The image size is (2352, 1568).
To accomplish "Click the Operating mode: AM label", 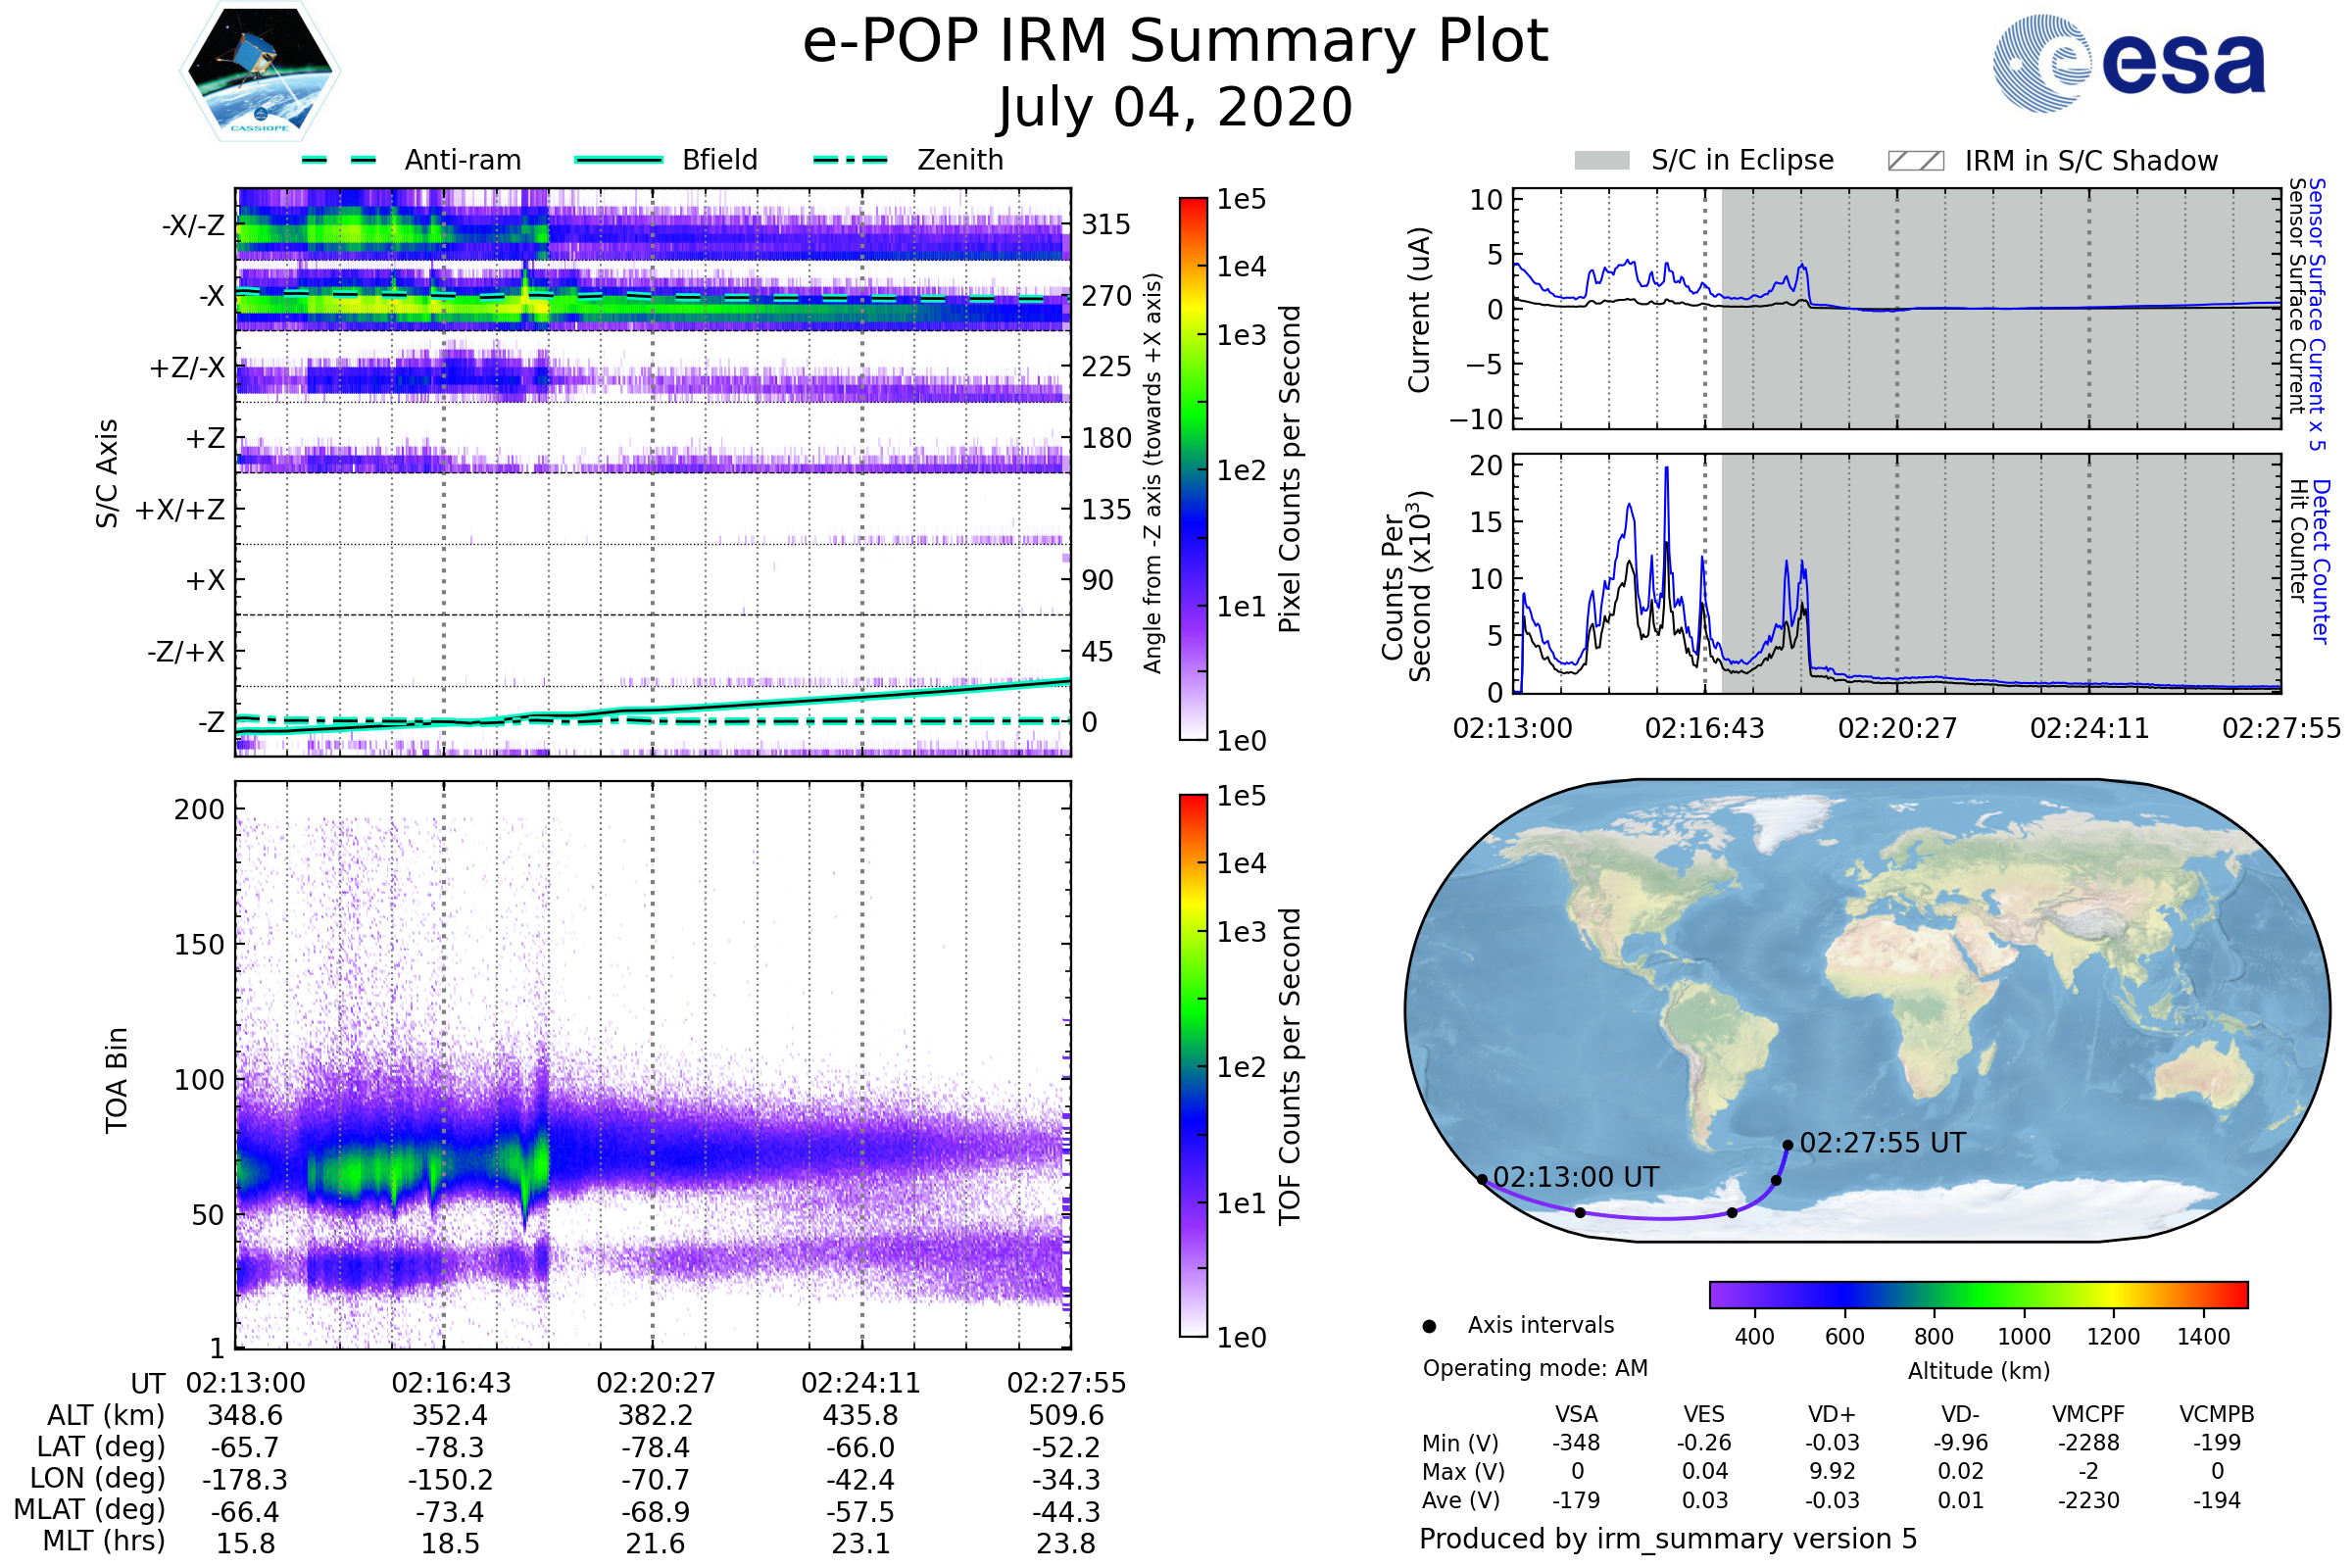I will [x=1535, y=1368].
